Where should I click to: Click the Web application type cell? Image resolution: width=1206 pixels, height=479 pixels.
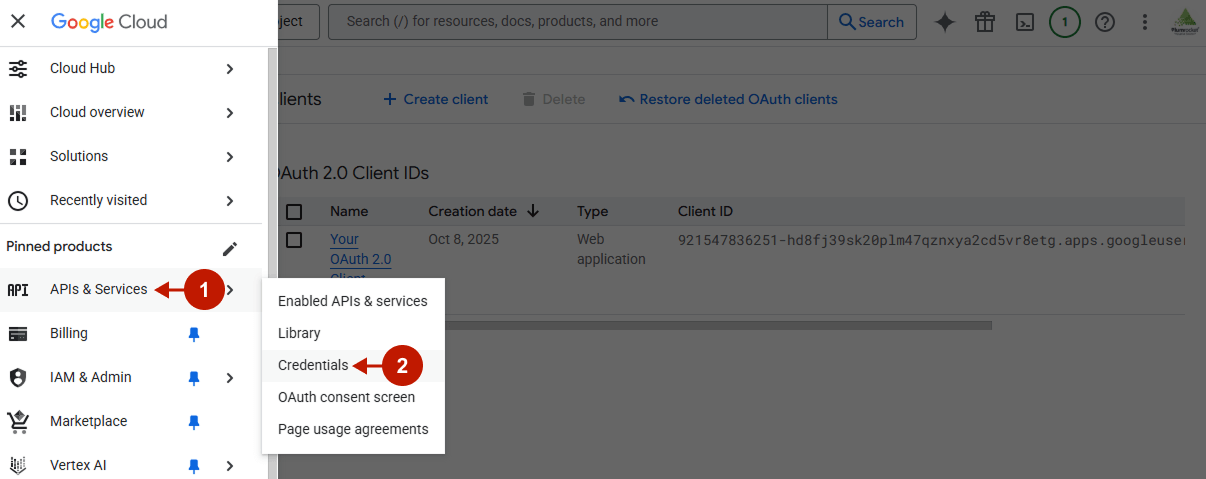[x=611, y=249]
